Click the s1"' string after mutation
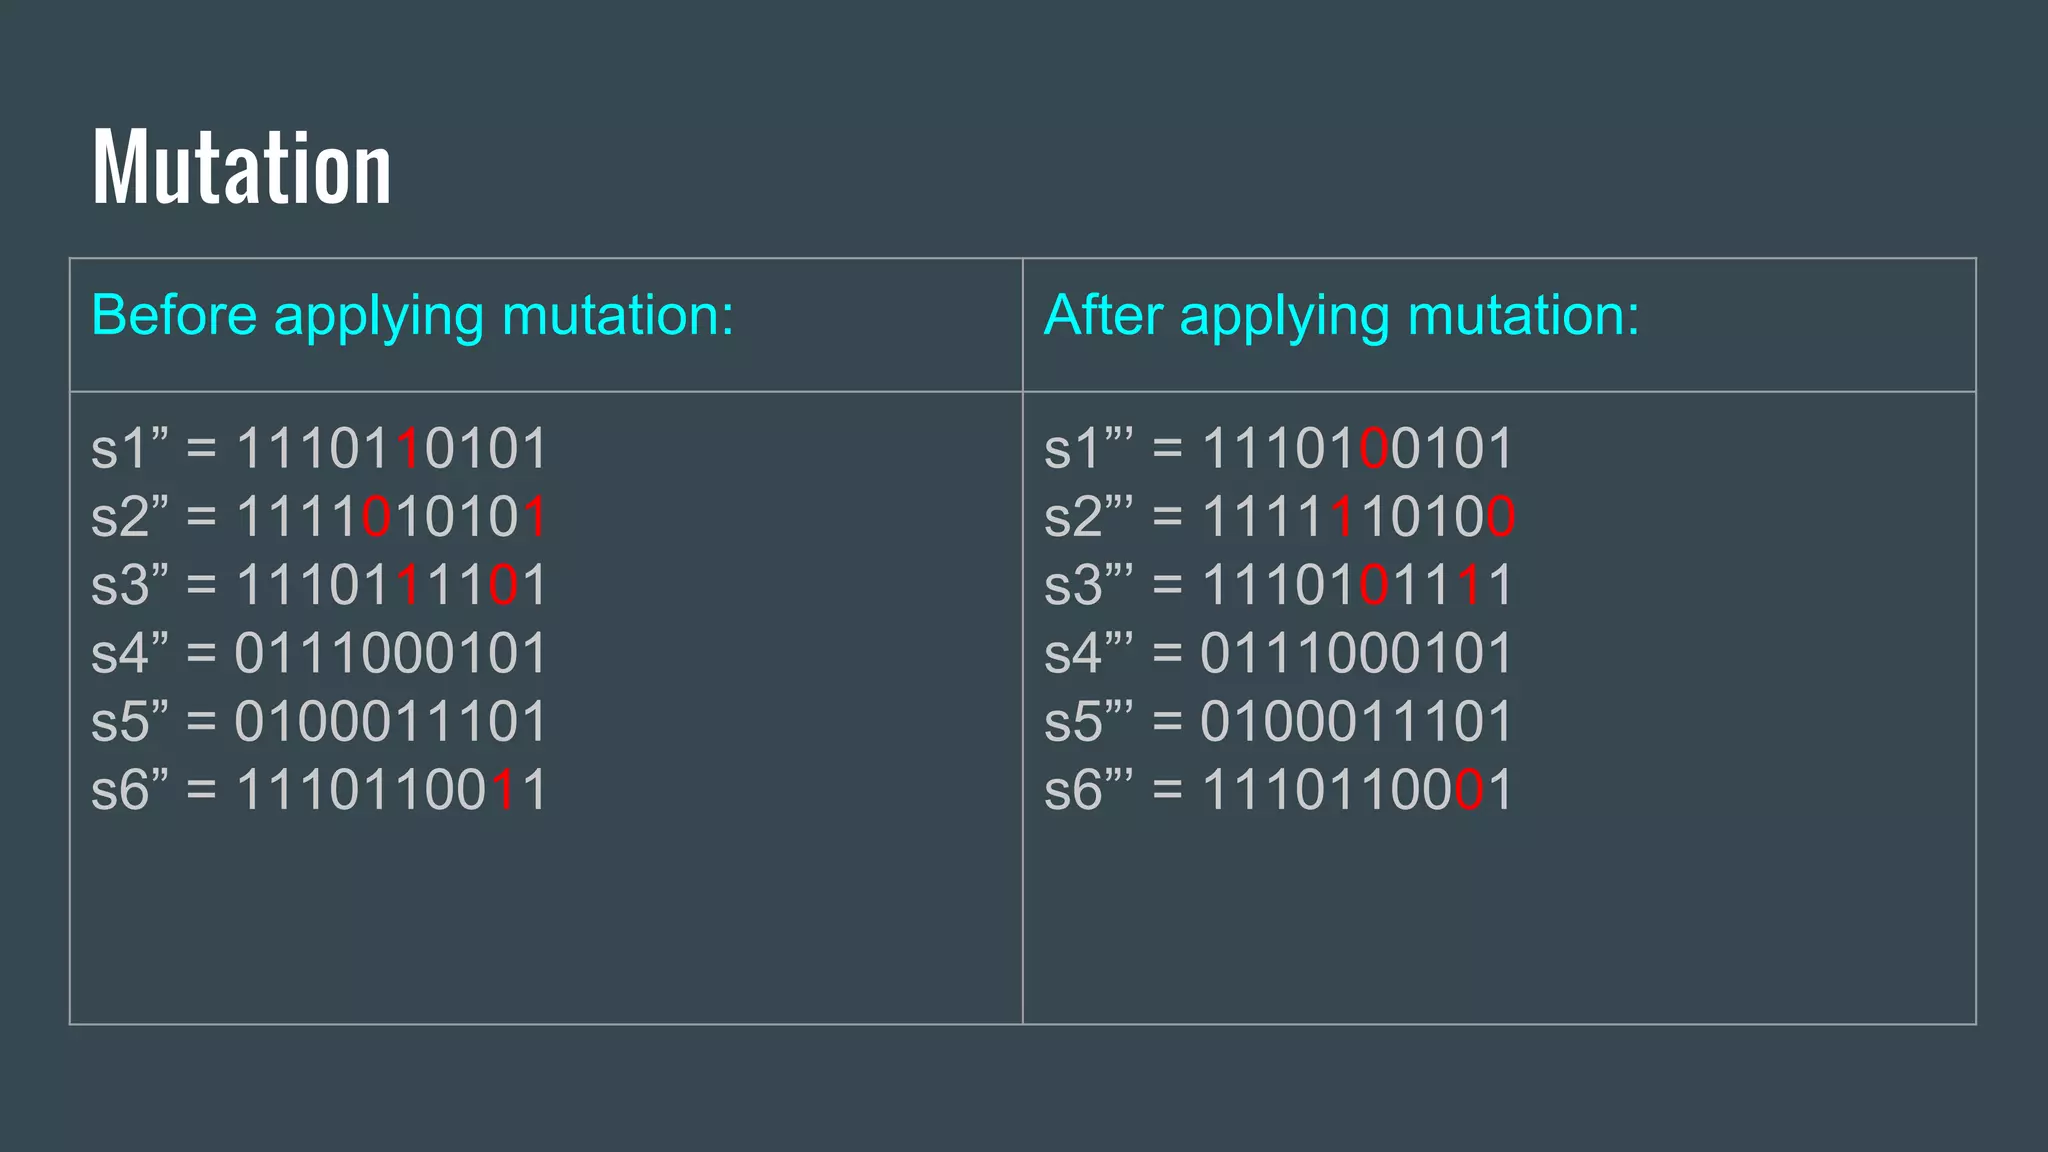2048x1152 pixels. (x=1279, y=448)
